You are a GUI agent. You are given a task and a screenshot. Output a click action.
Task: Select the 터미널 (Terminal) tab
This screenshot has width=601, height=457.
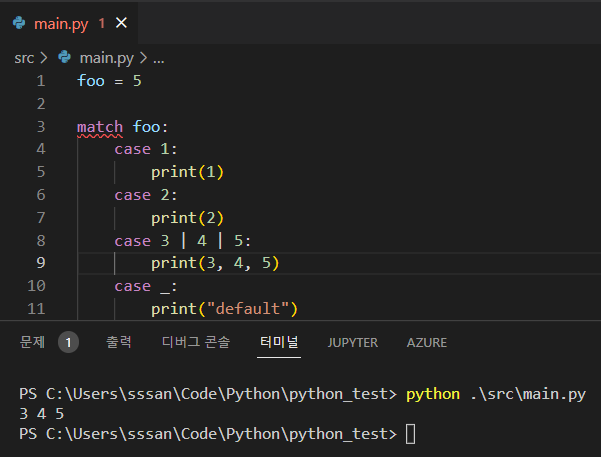click(278, 342)
